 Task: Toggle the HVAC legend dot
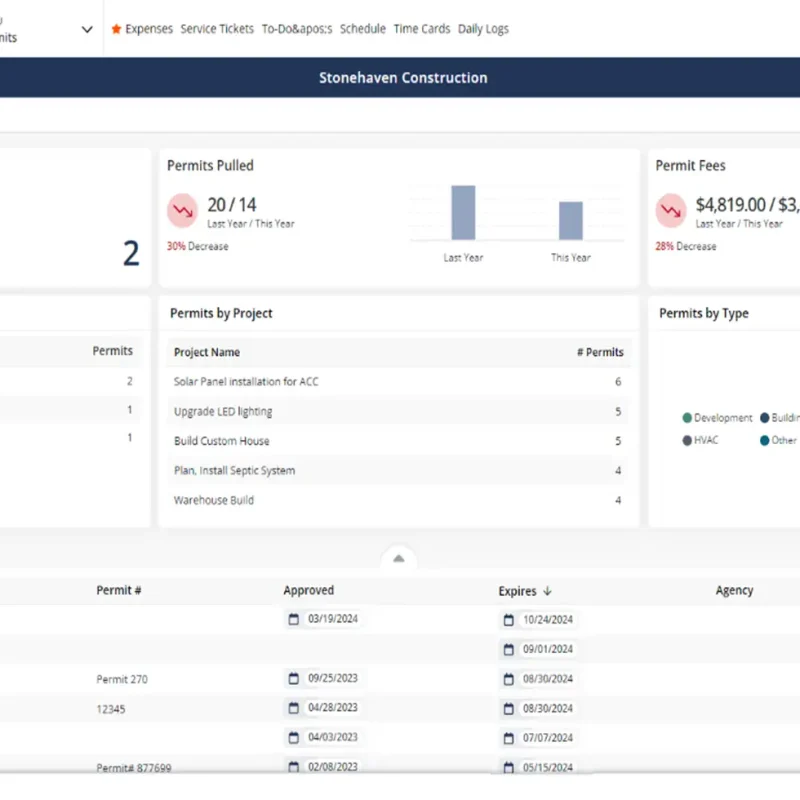click(x=687, y=440)
